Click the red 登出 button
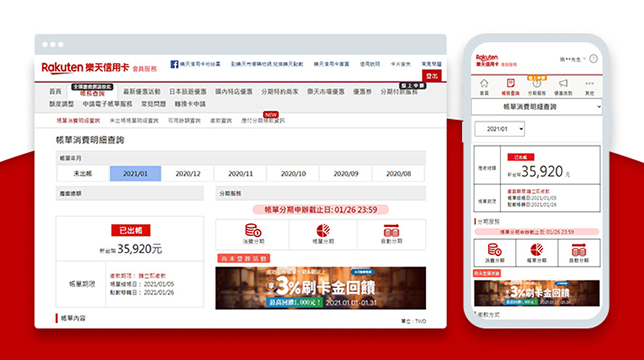This screenshot has height=360, width=644. 432,76
